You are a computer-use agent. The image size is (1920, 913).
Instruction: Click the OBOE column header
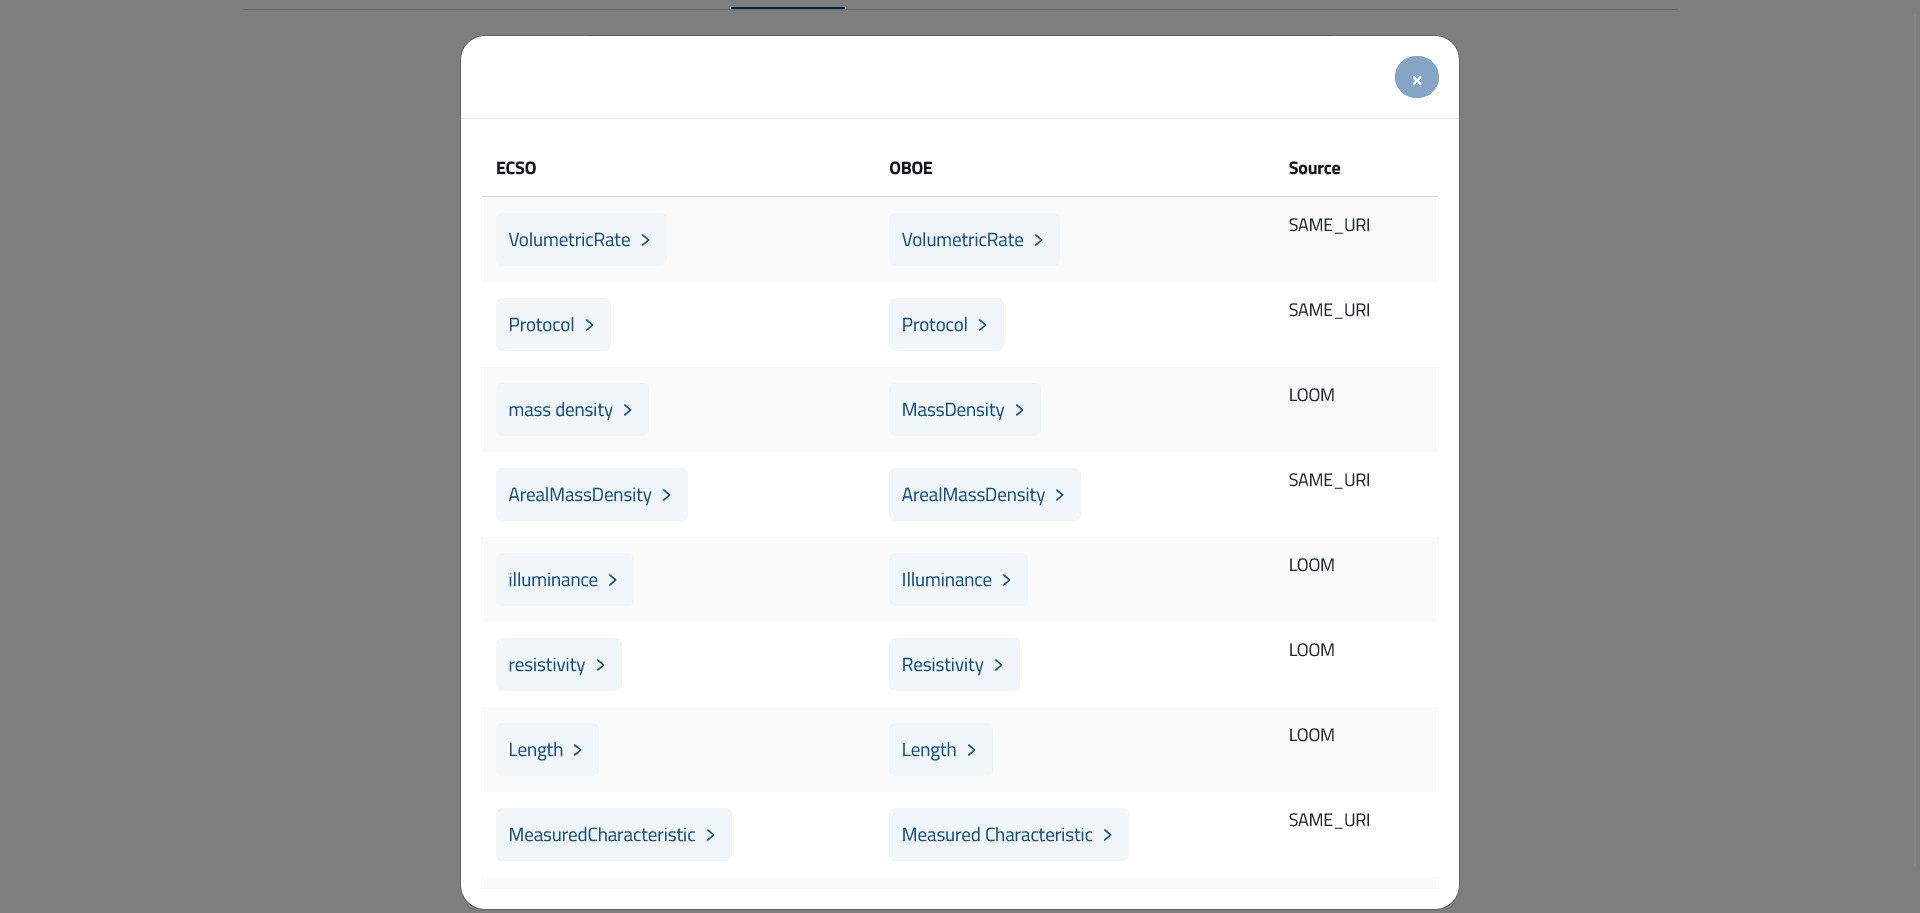[x=910, y=168]
